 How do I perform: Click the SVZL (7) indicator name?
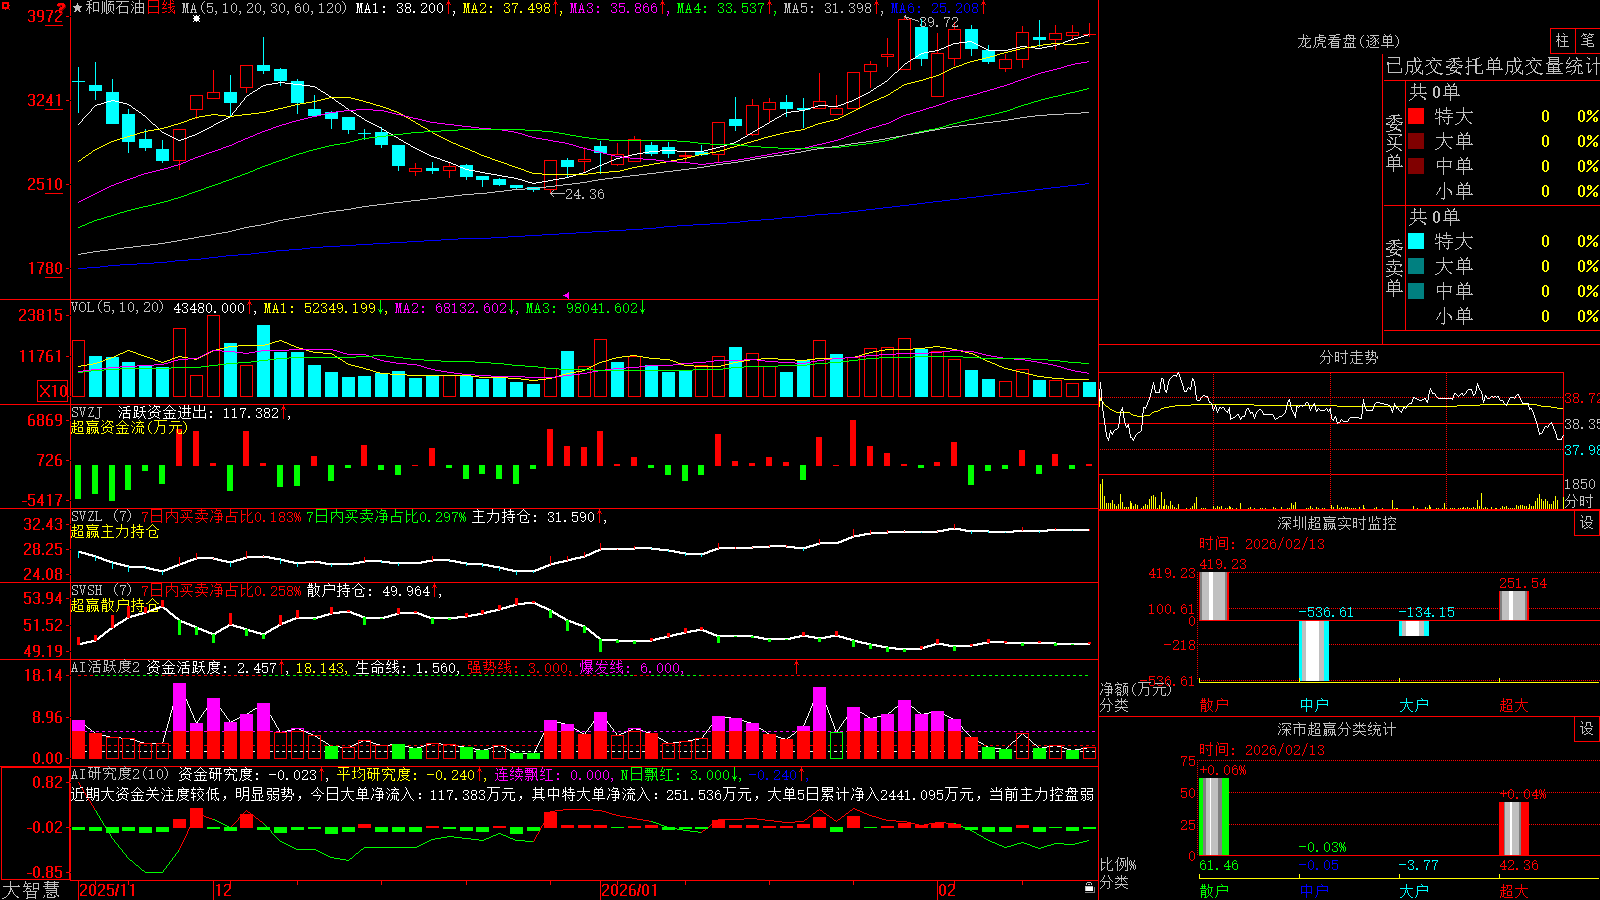coord(102,517)
